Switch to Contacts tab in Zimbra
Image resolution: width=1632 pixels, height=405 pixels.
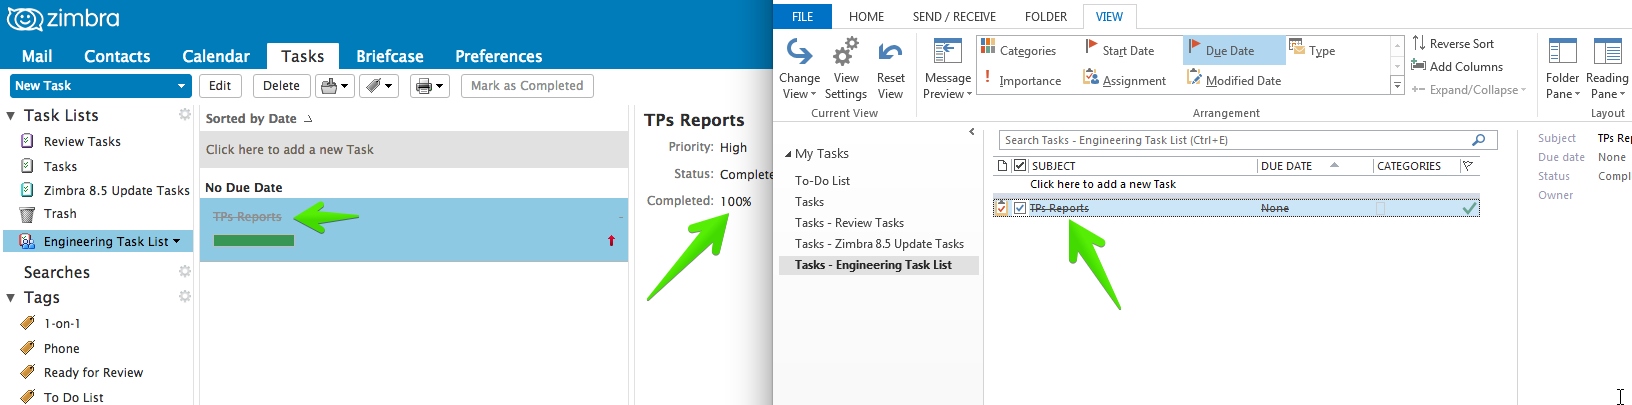(x=117, y=56)
